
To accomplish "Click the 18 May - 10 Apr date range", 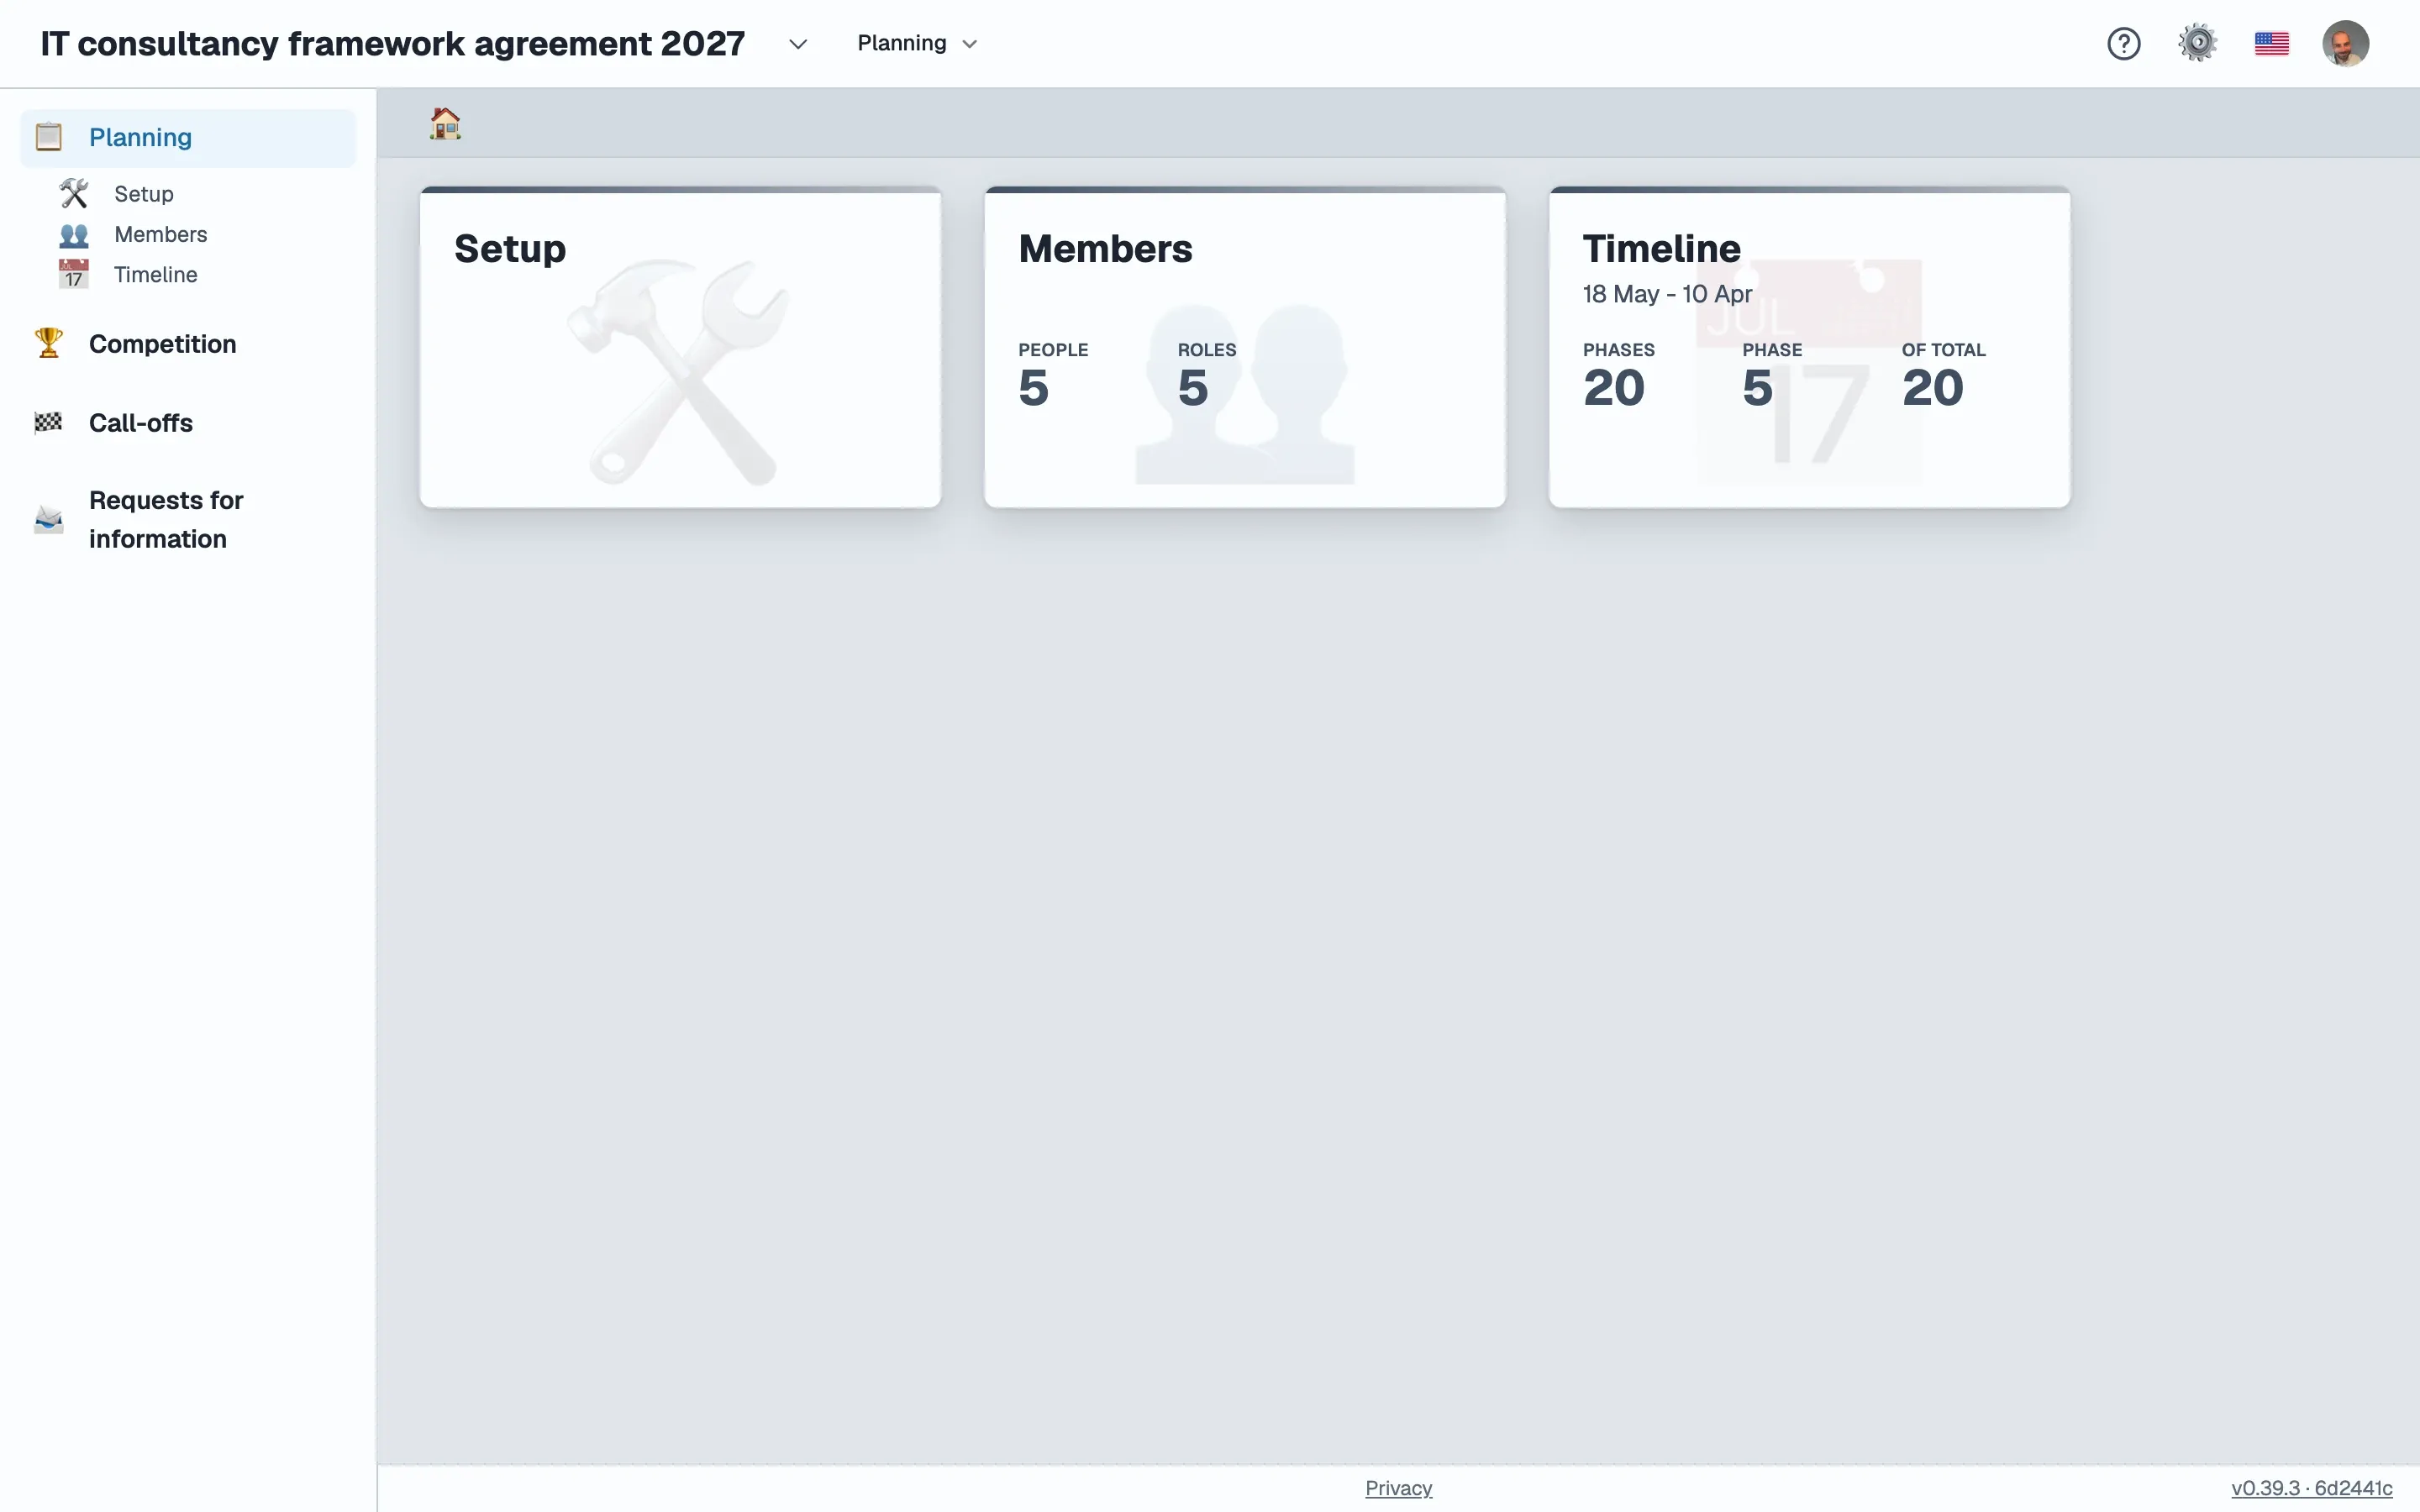I will pos(1667,294).
